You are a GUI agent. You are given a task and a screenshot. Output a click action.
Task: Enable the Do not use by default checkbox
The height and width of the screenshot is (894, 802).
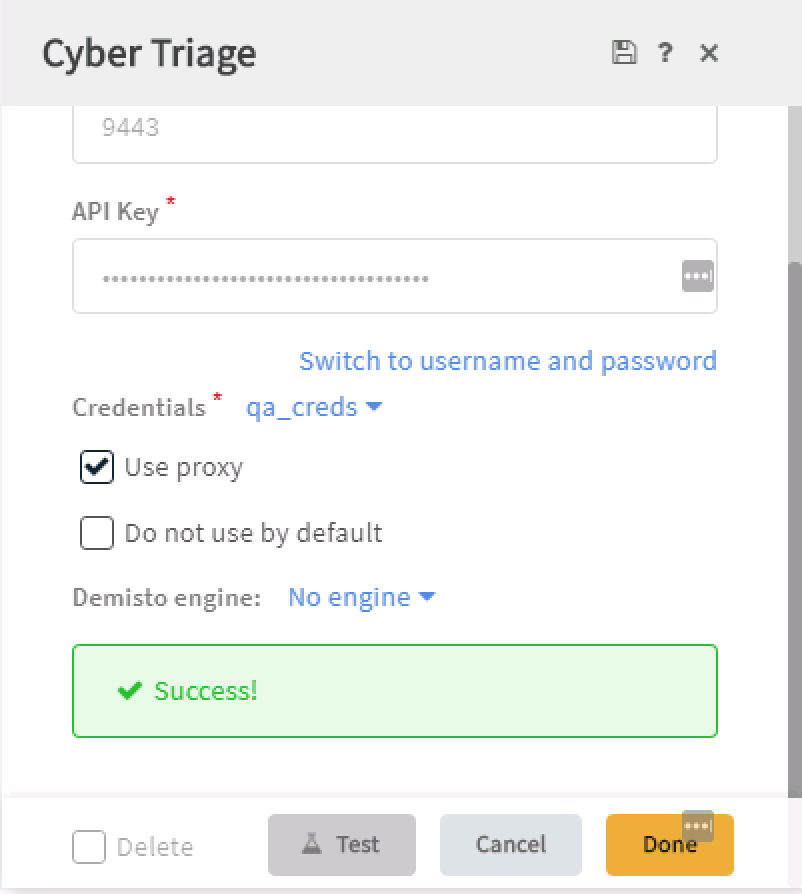[x=97, y=533]
